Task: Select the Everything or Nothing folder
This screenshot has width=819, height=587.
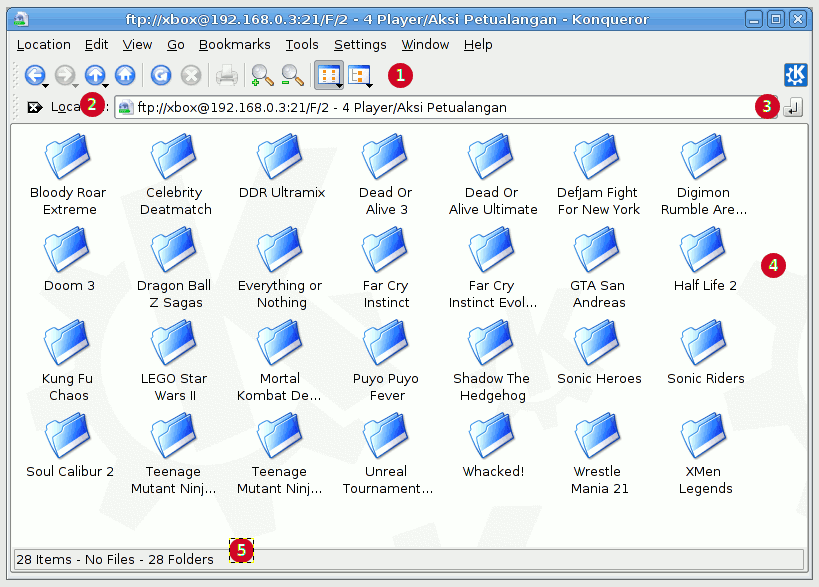Action: pyautogui.click(x=280, y=268)
